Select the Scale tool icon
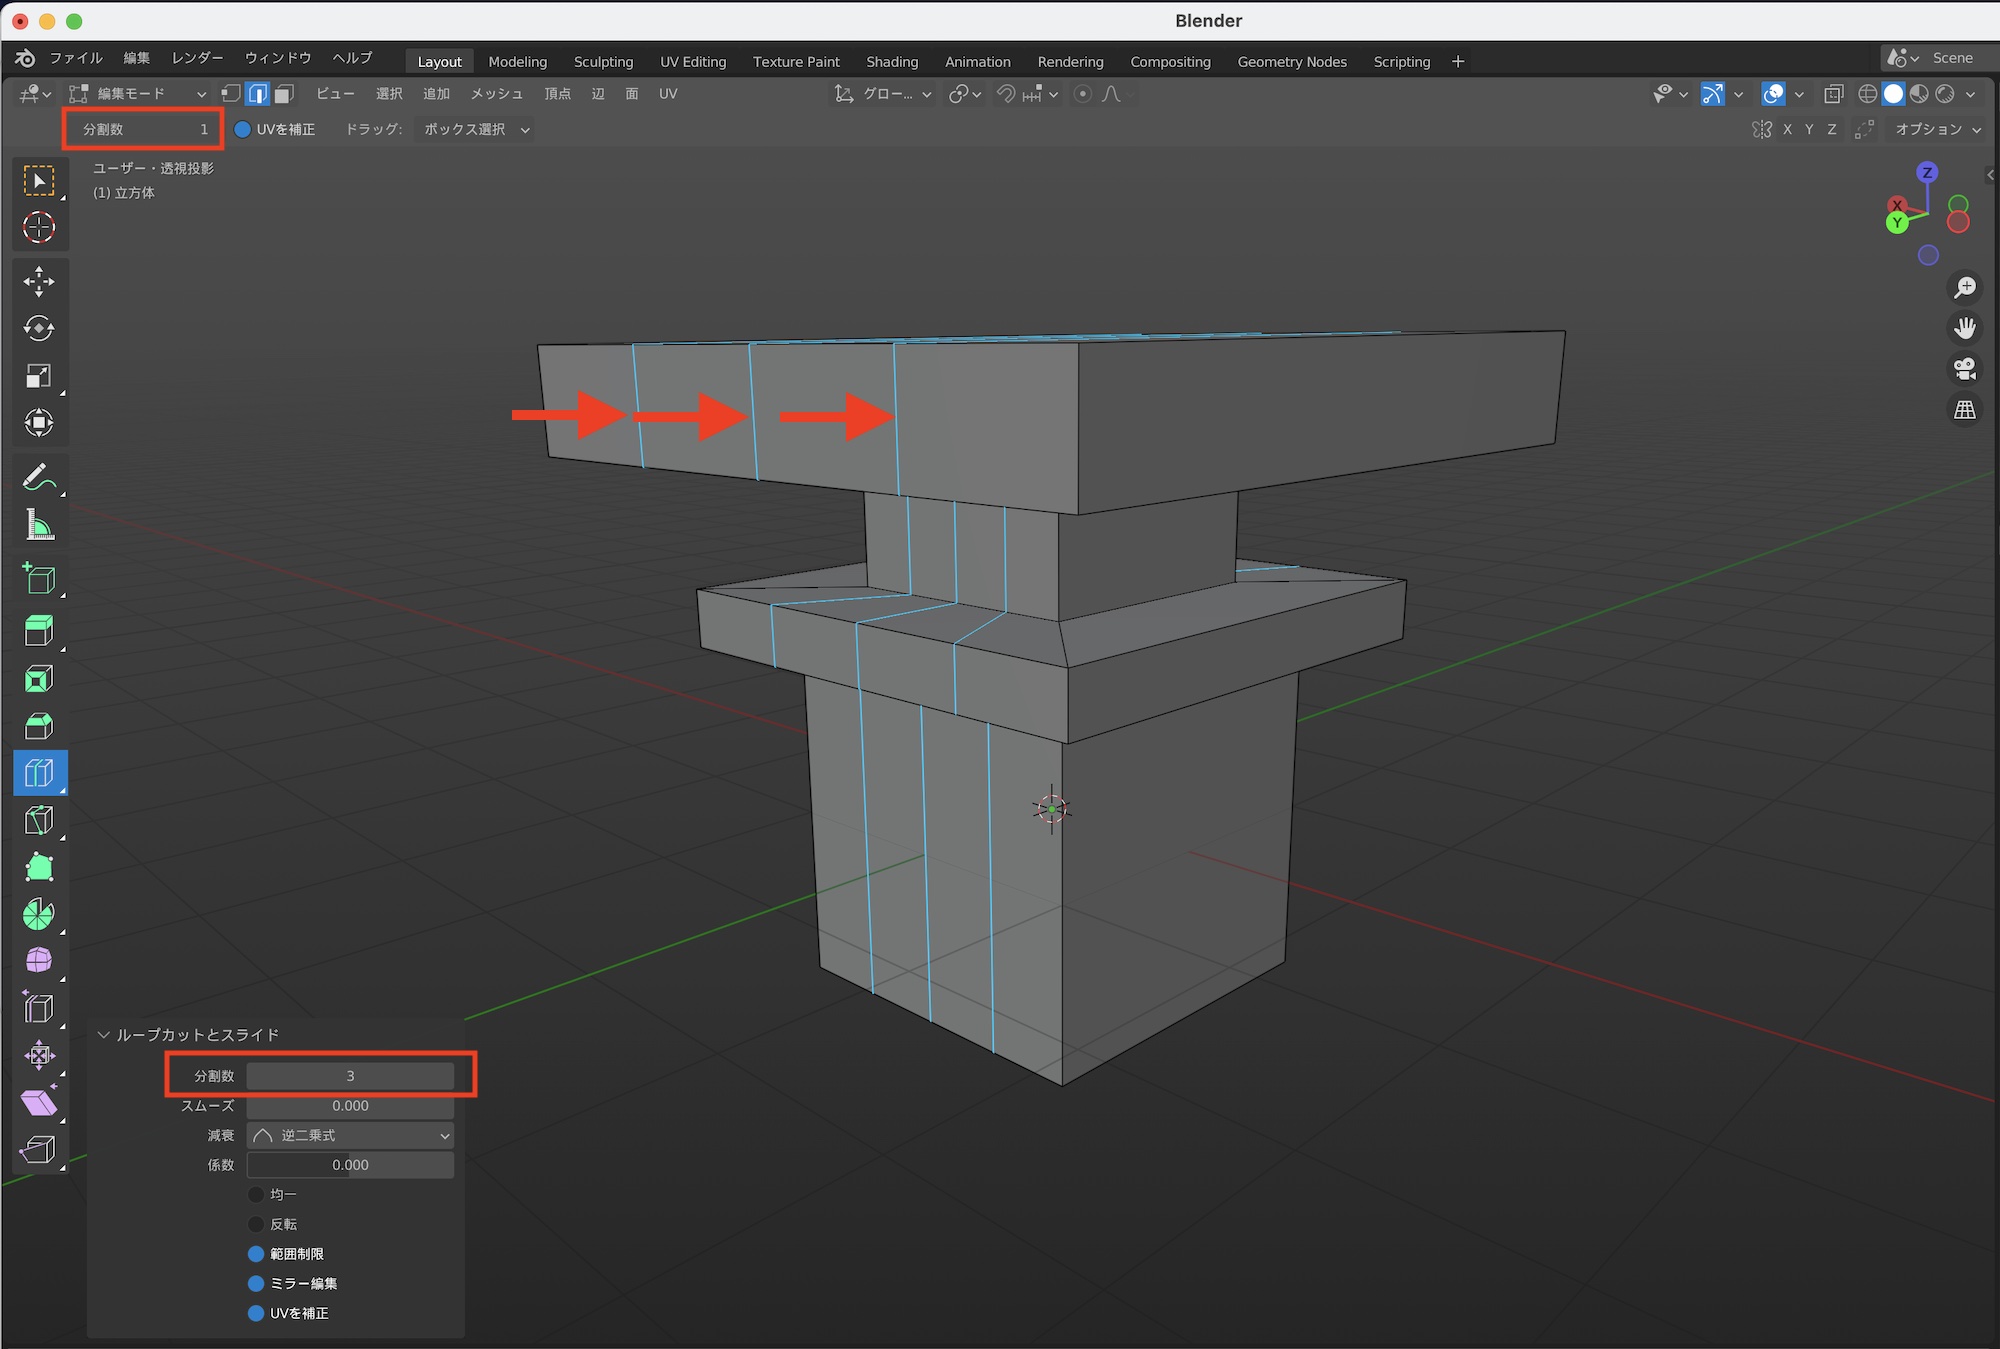Screen dimensions: 2000x1349 [39, 376]
